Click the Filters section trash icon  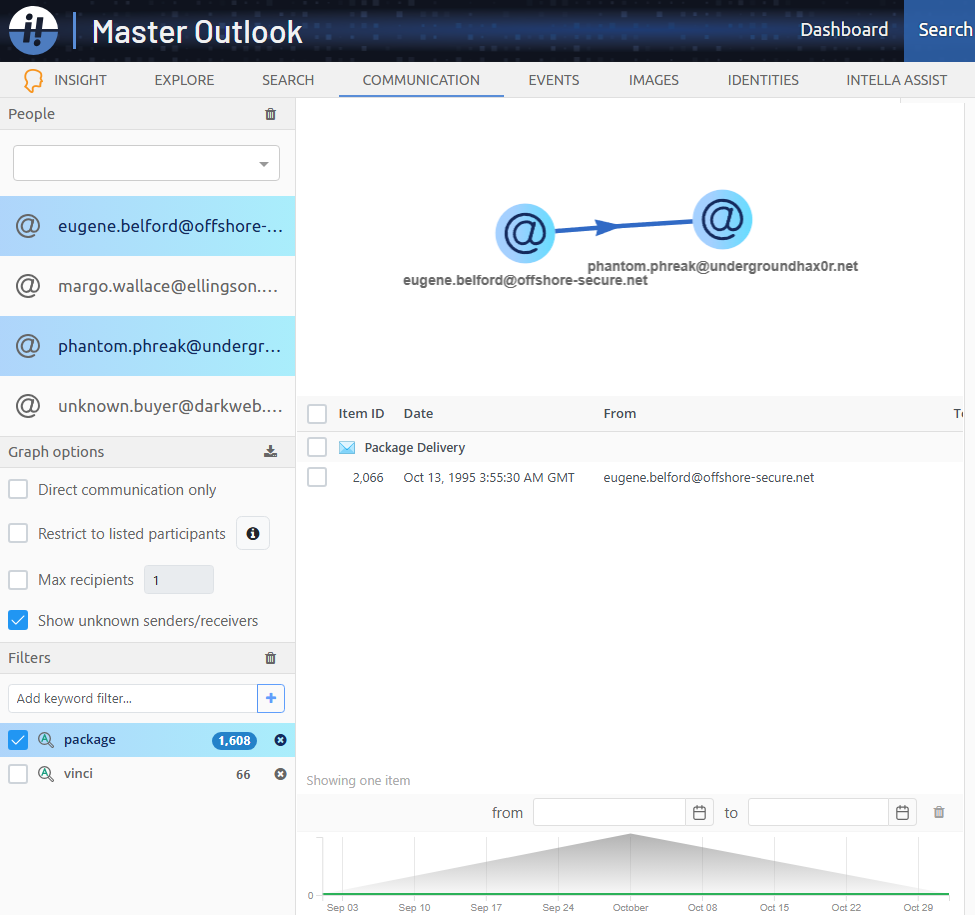pos(270,658)
